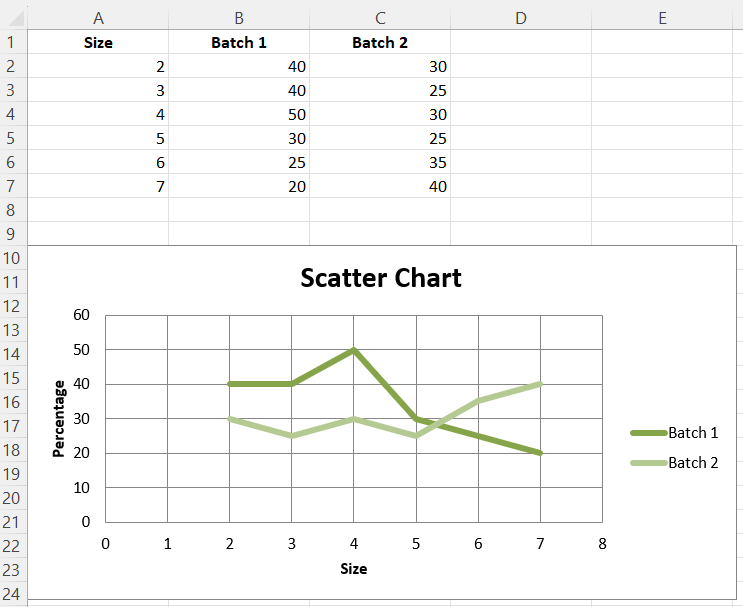This screenshot has height=607, width=743.
Task: Select empty cell D2
Action: click(521, 66)
